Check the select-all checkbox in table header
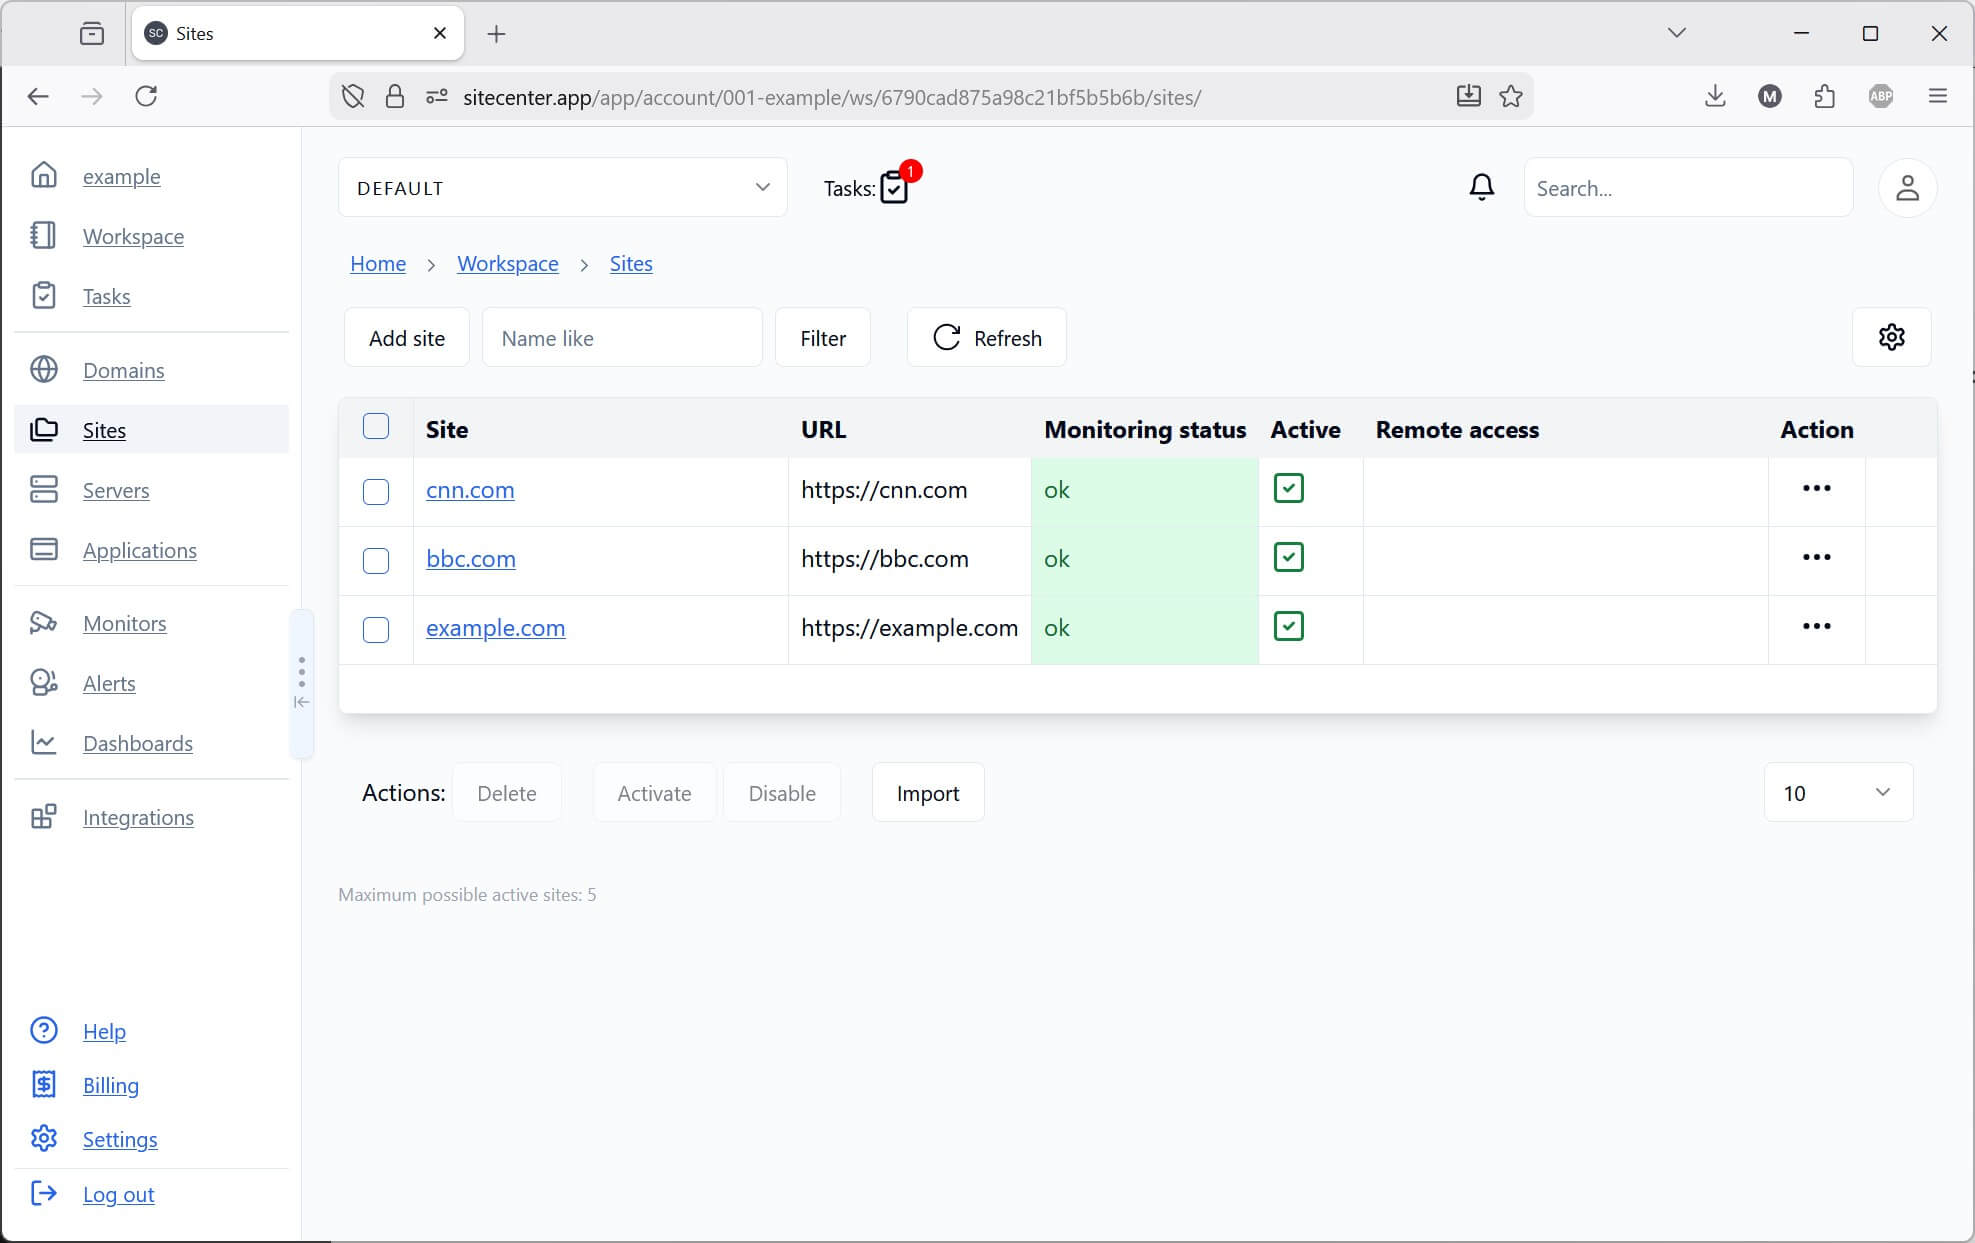 coord(376,426)
